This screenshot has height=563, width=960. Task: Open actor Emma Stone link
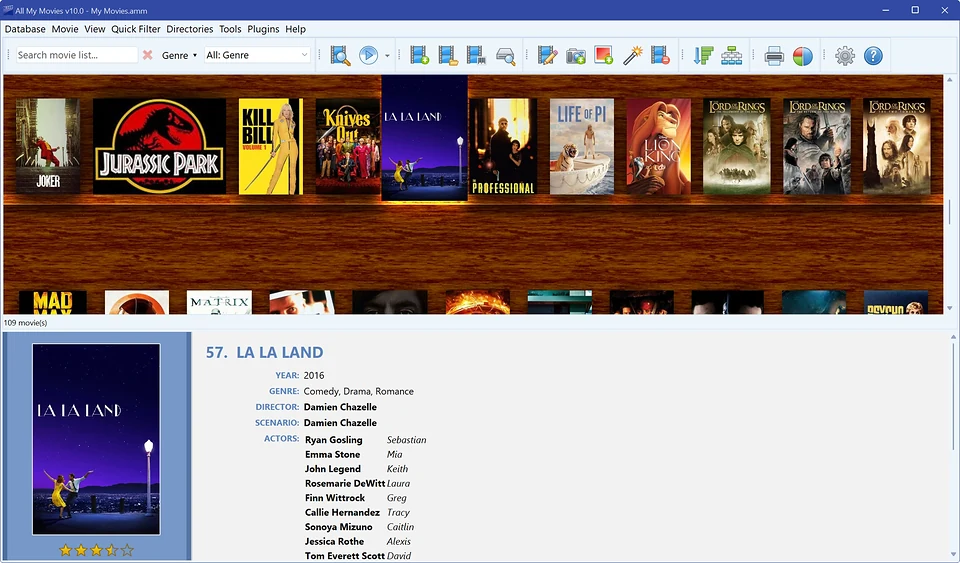tap(332, 455)
